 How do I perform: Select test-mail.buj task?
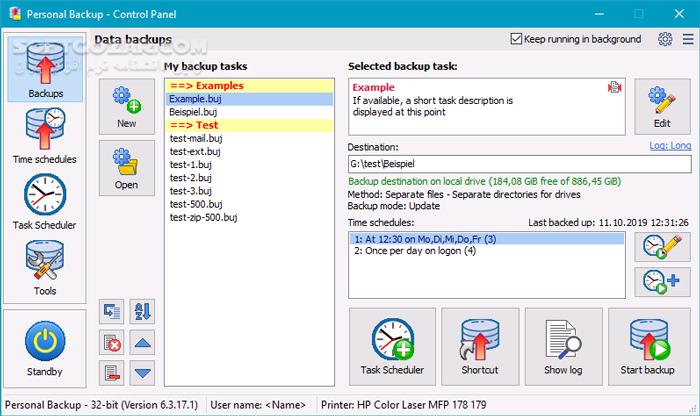pos(250,138)
